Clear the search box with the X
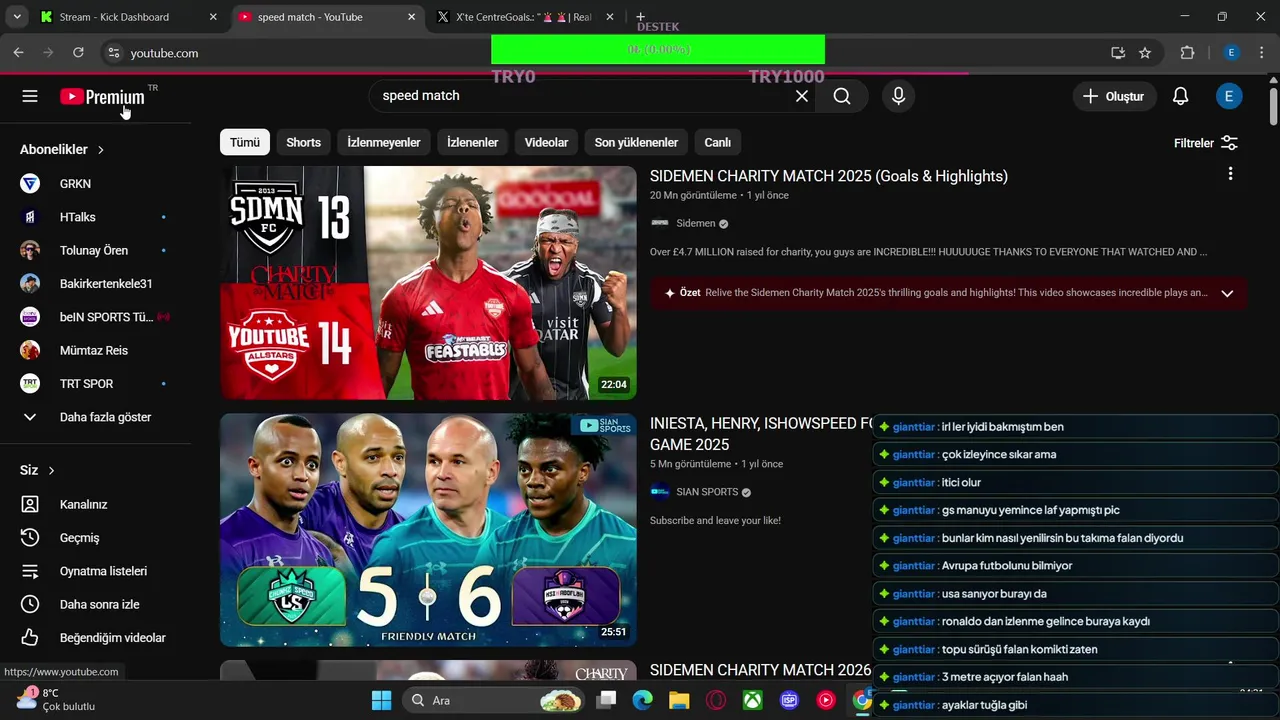This screenshot has width=1280, height=720. tap(801, 96)
